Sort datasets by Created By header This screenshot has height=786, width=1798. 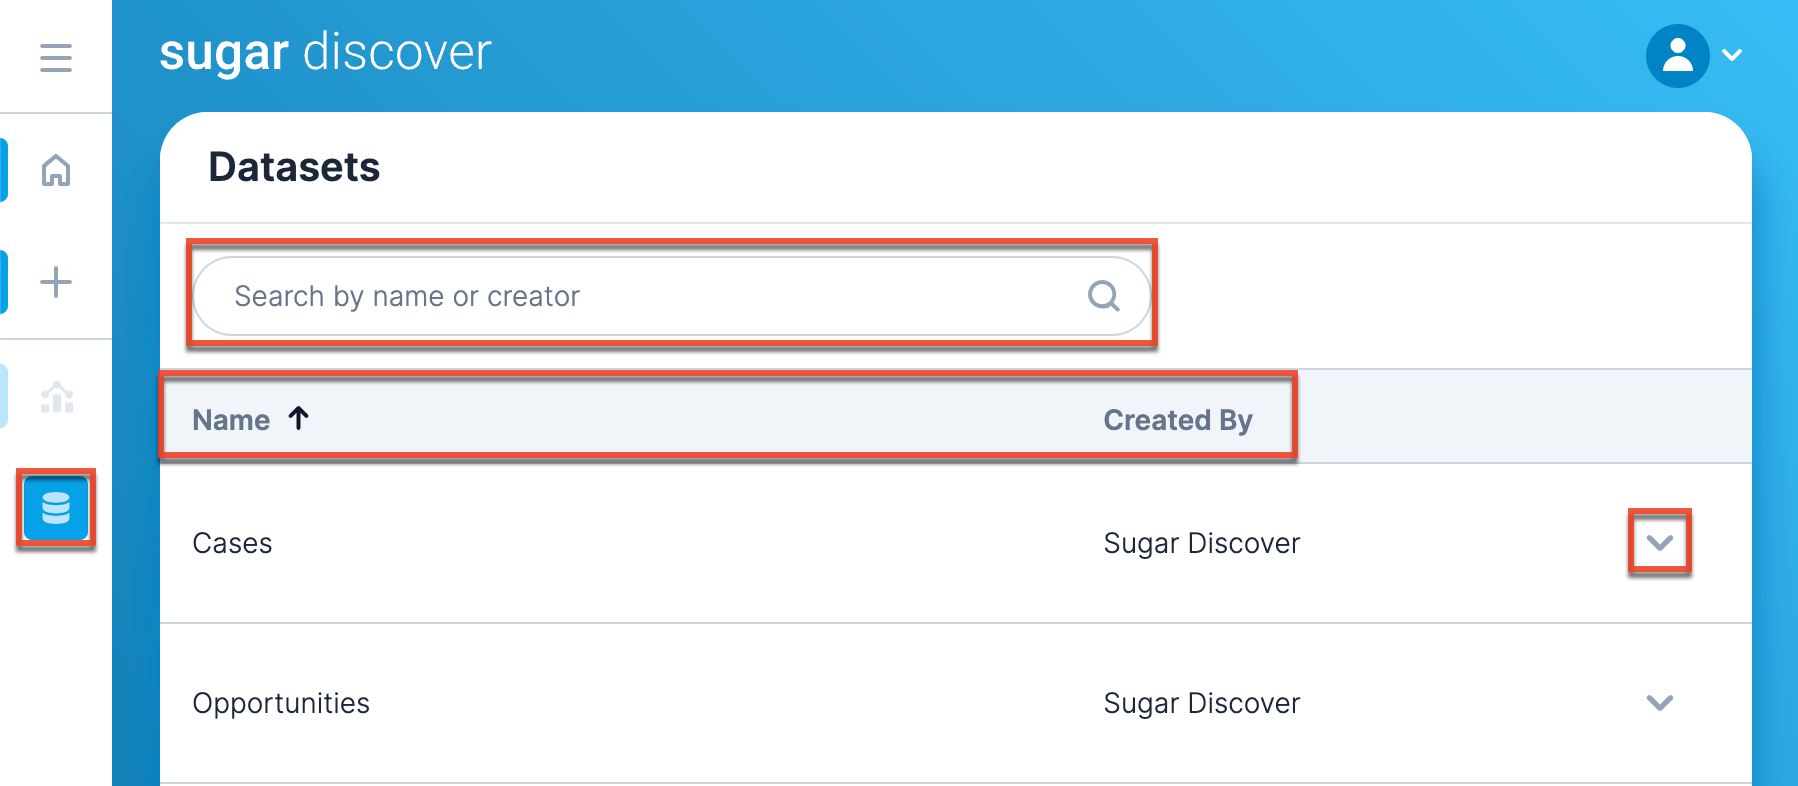pyautogui.click(x=1177, y=420)
